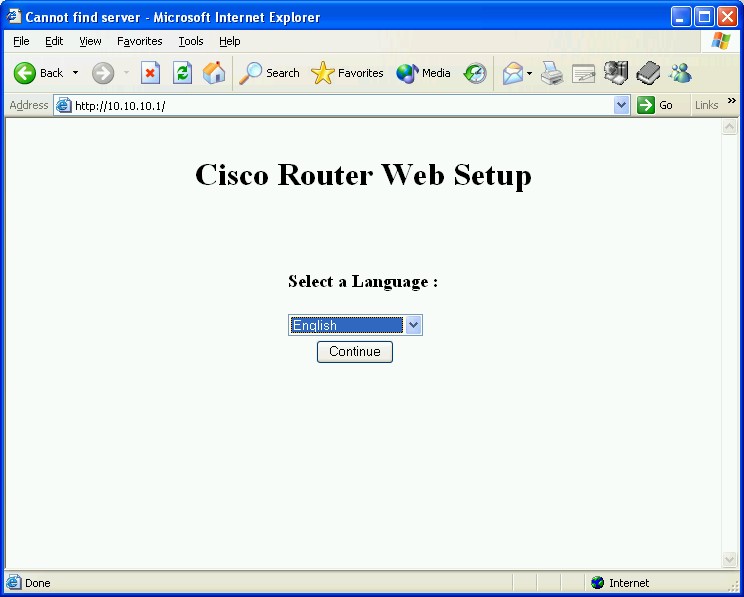The height and width of the screenshot is (597, 744).
Task: Click the Edit page toolbar icon
Action: point(584,74)
